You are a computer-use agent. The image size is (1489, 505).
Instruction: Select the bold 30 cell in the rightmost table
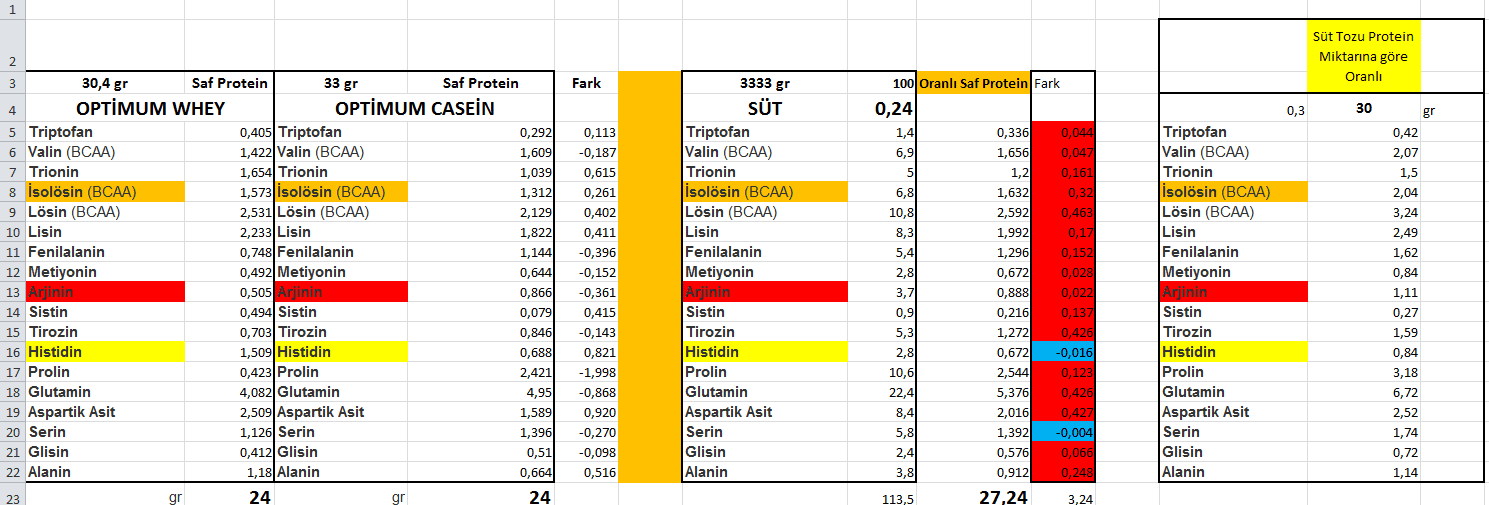point(1363,109)
